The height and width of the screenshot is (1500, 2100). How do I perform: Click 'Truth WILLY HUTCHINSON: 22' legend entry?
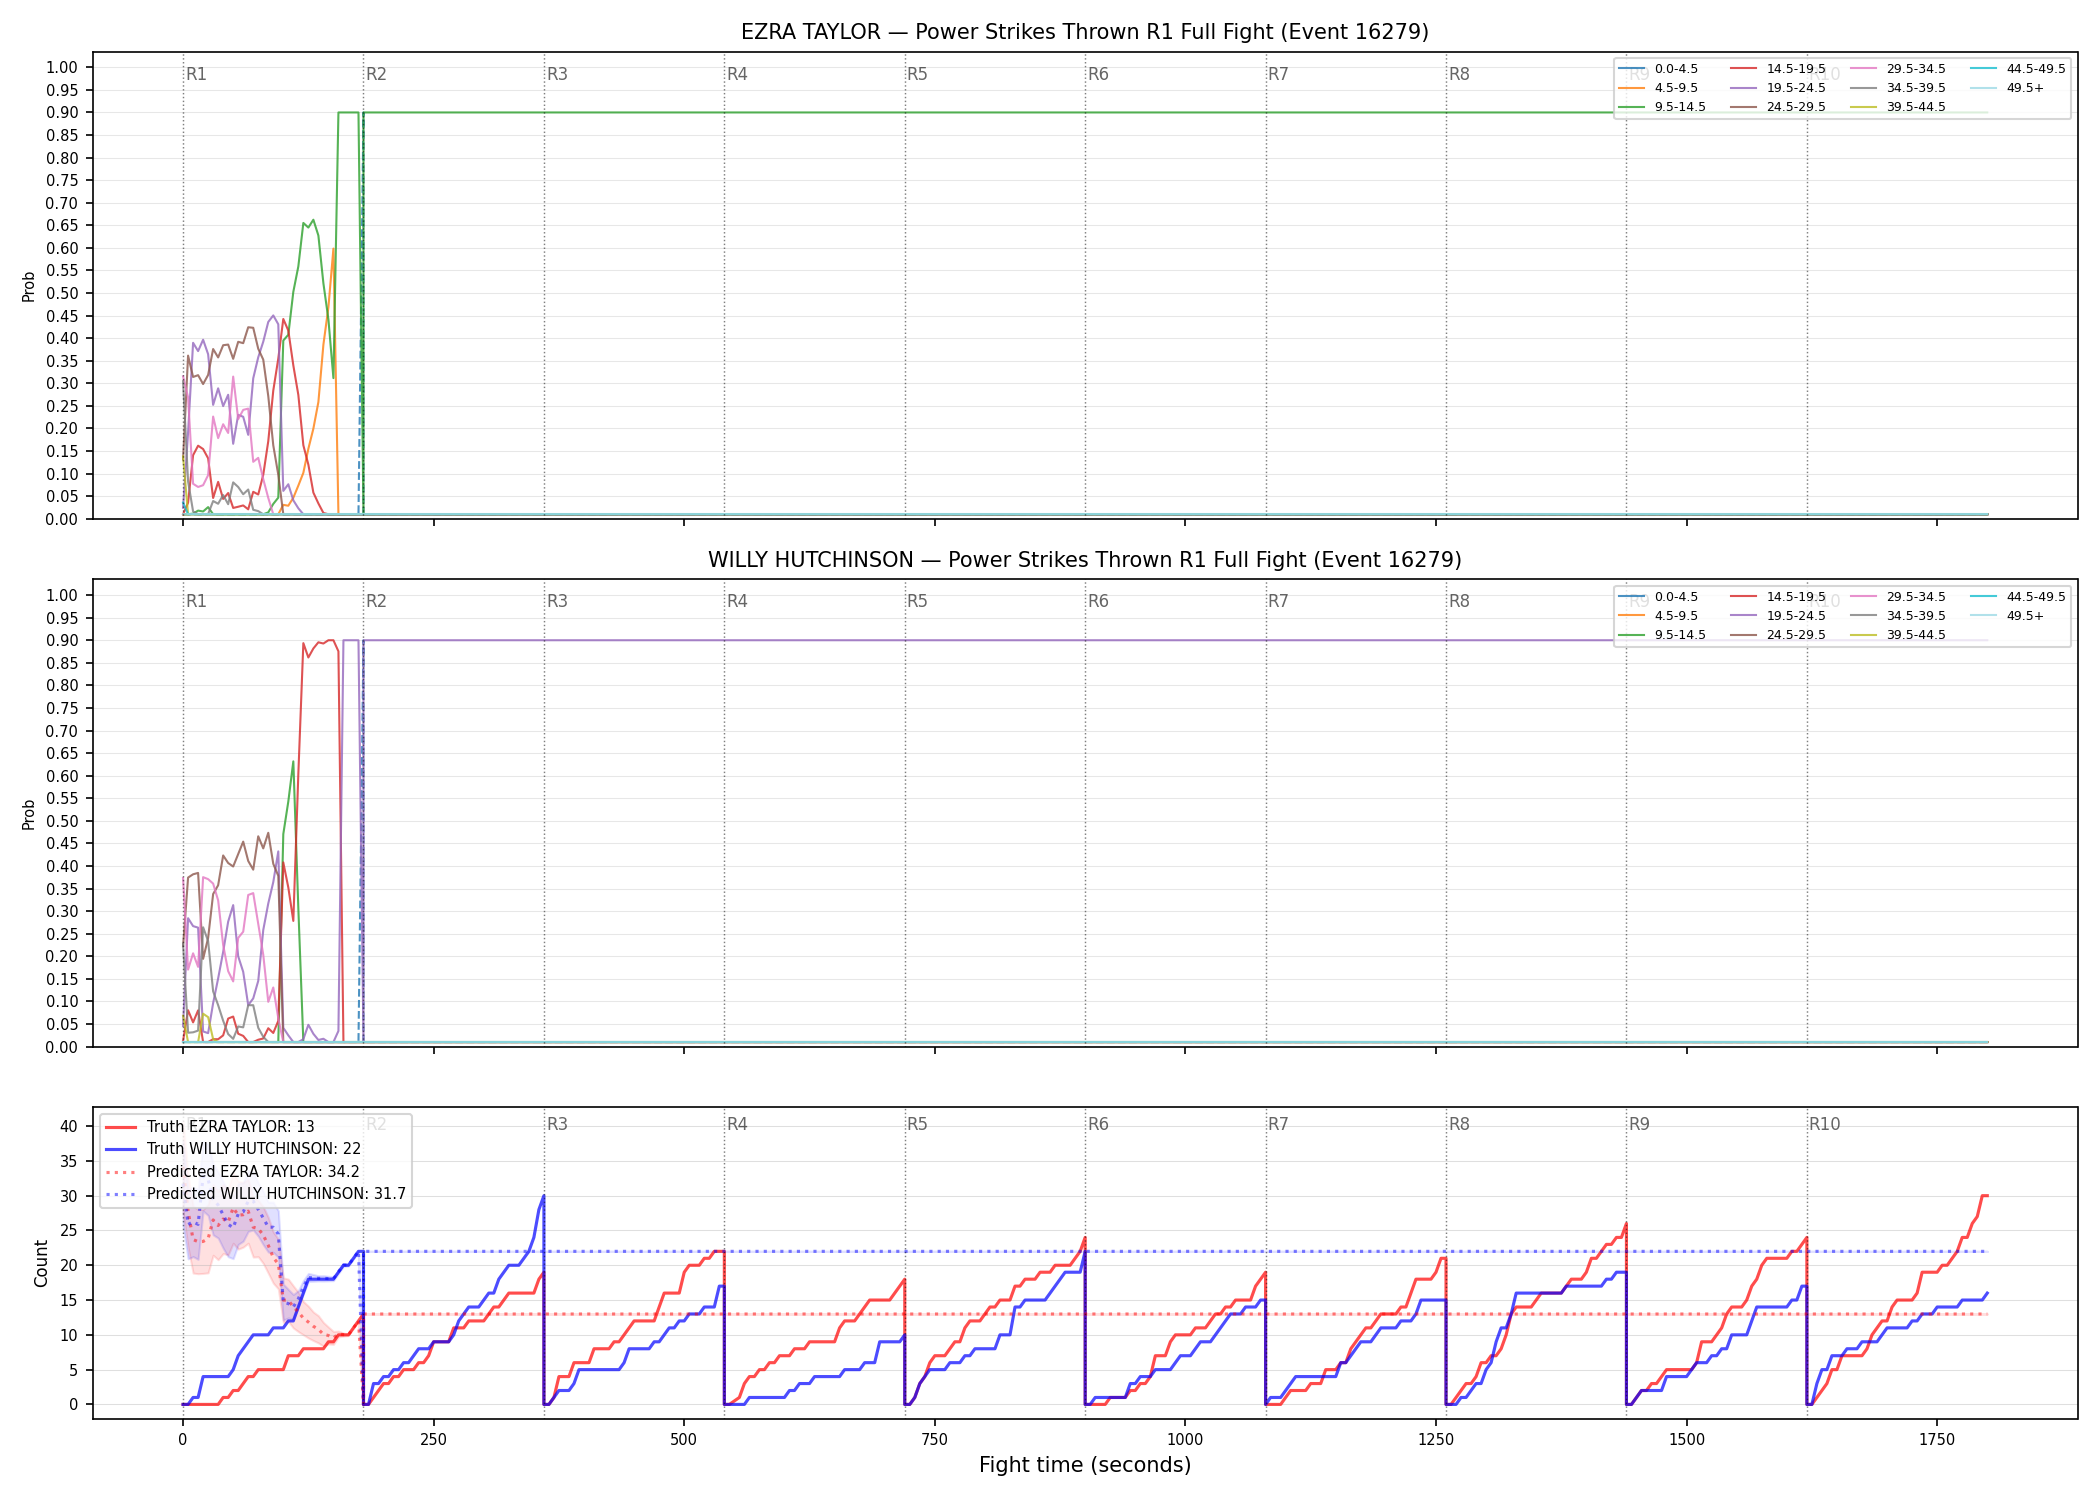(x=232, y=1149)
